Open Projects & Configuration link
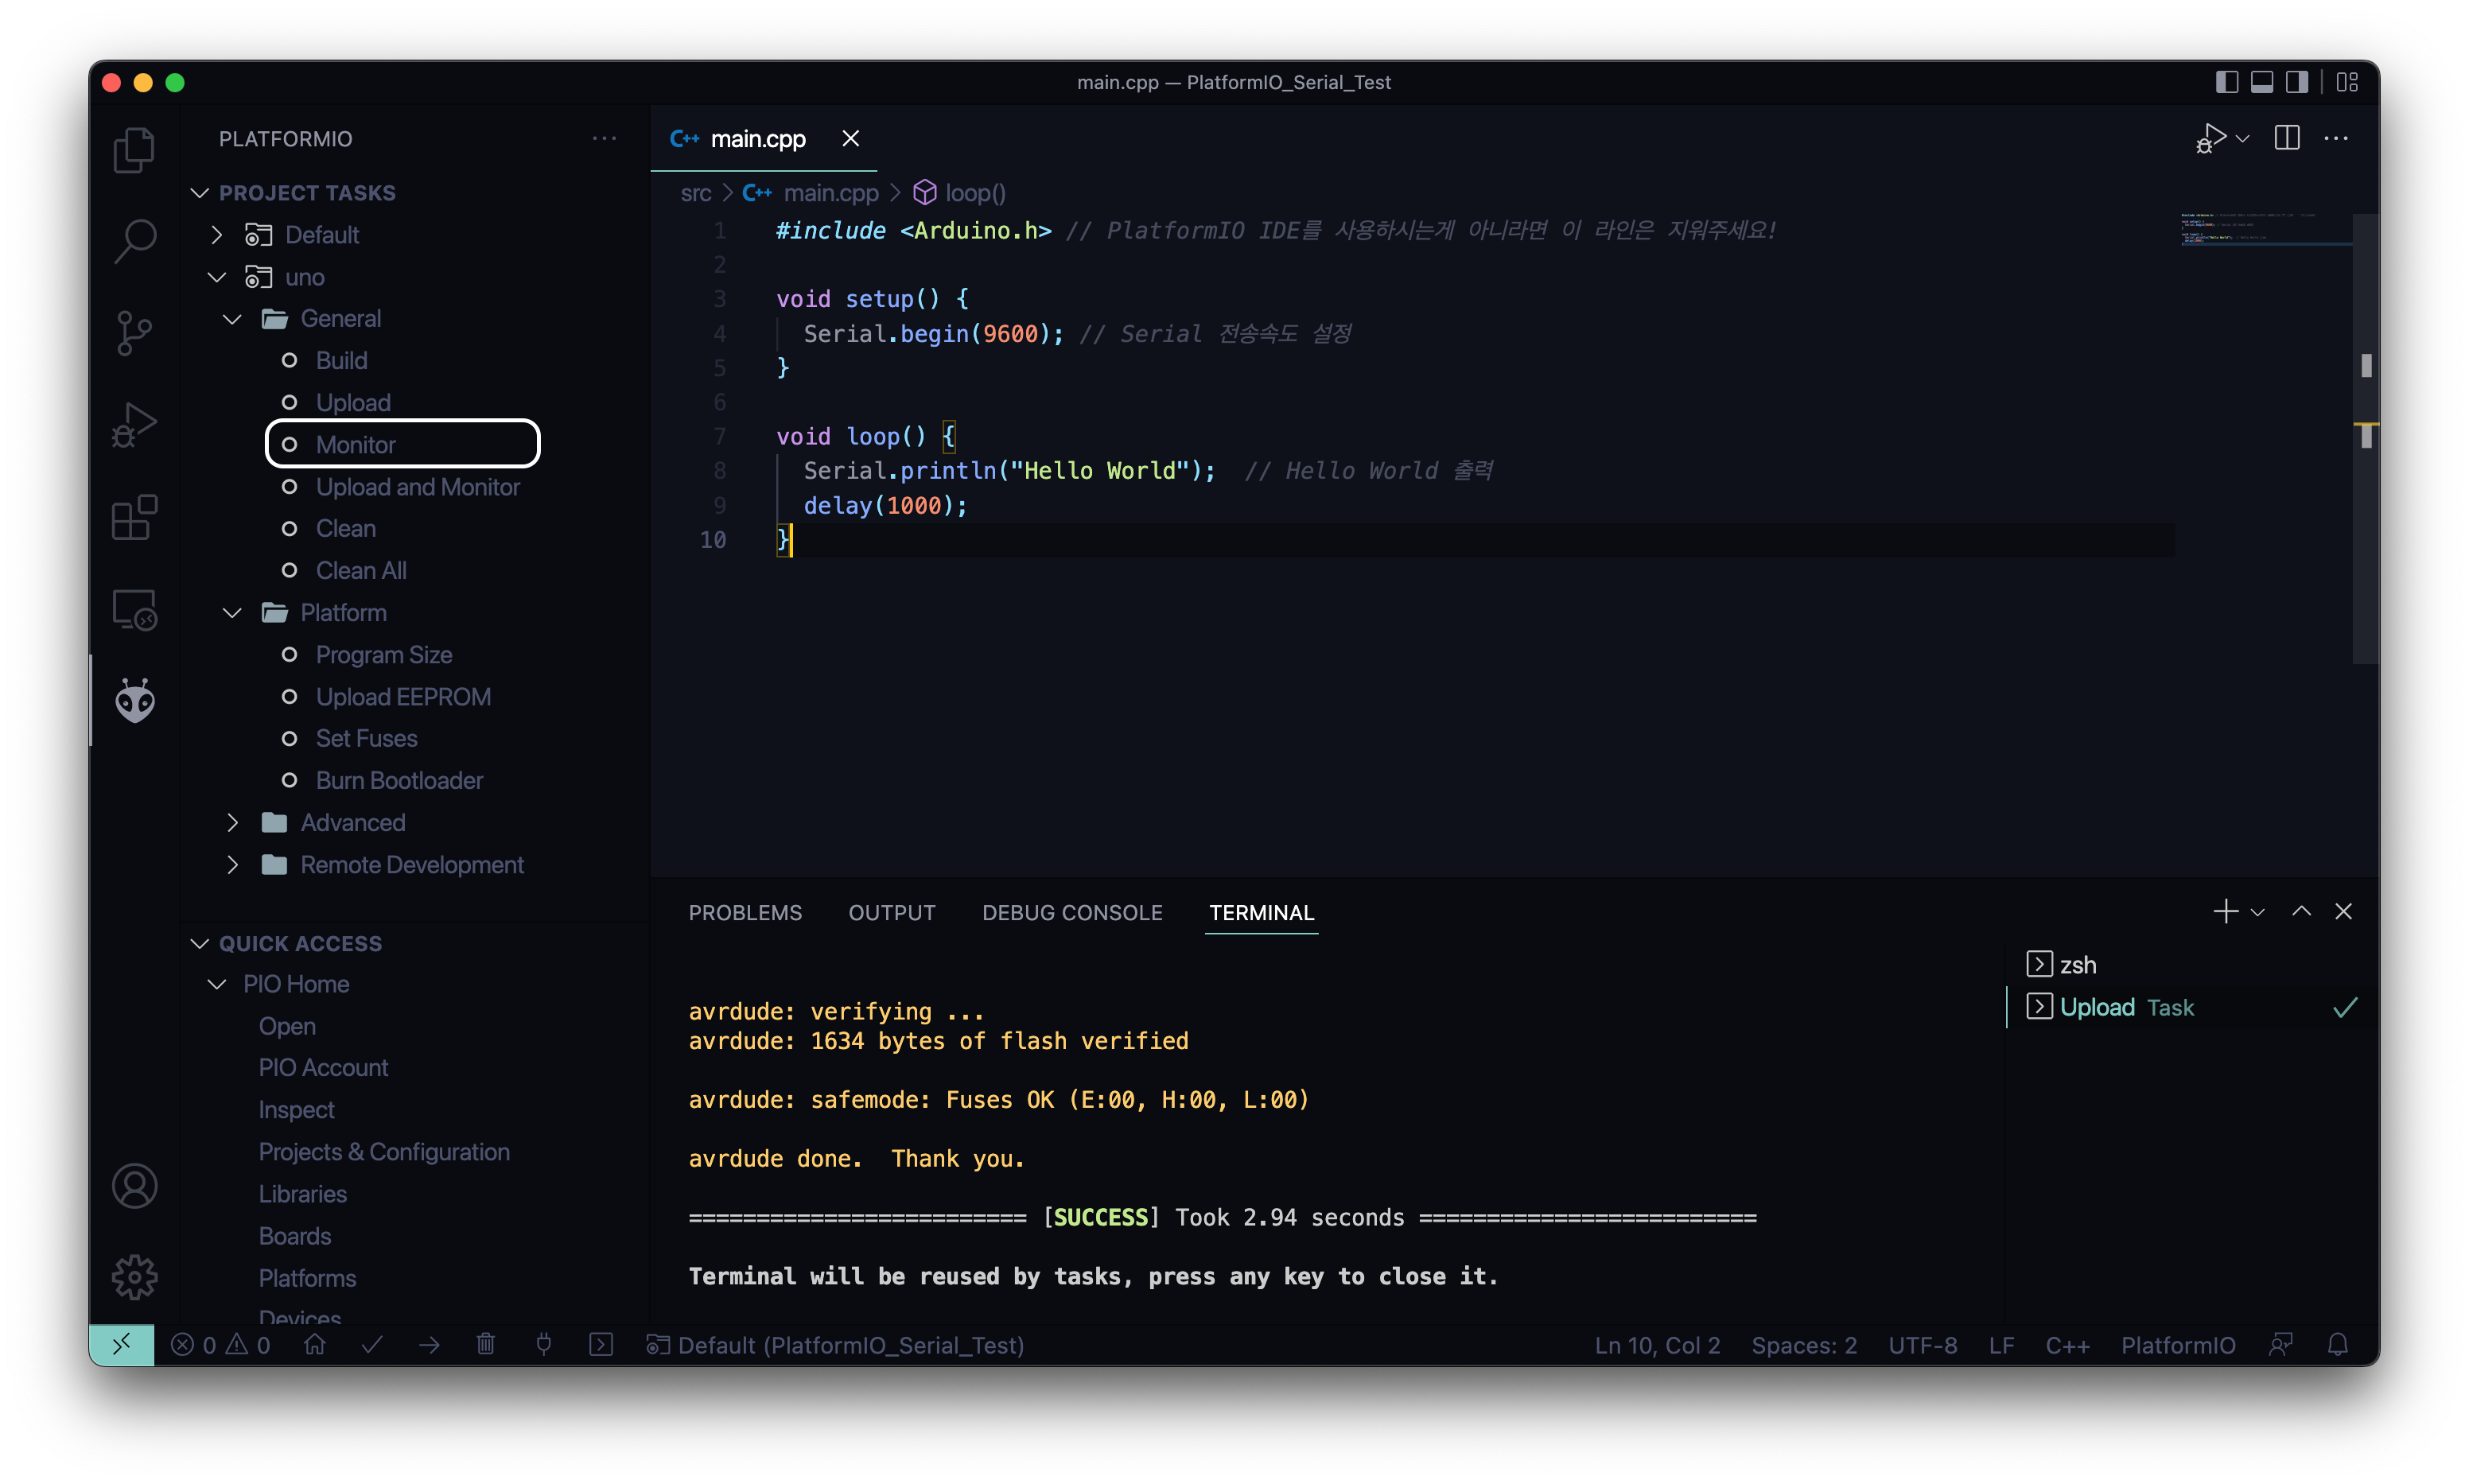The width and height of the screenshot is (2469, 1484). point(384,1152)
